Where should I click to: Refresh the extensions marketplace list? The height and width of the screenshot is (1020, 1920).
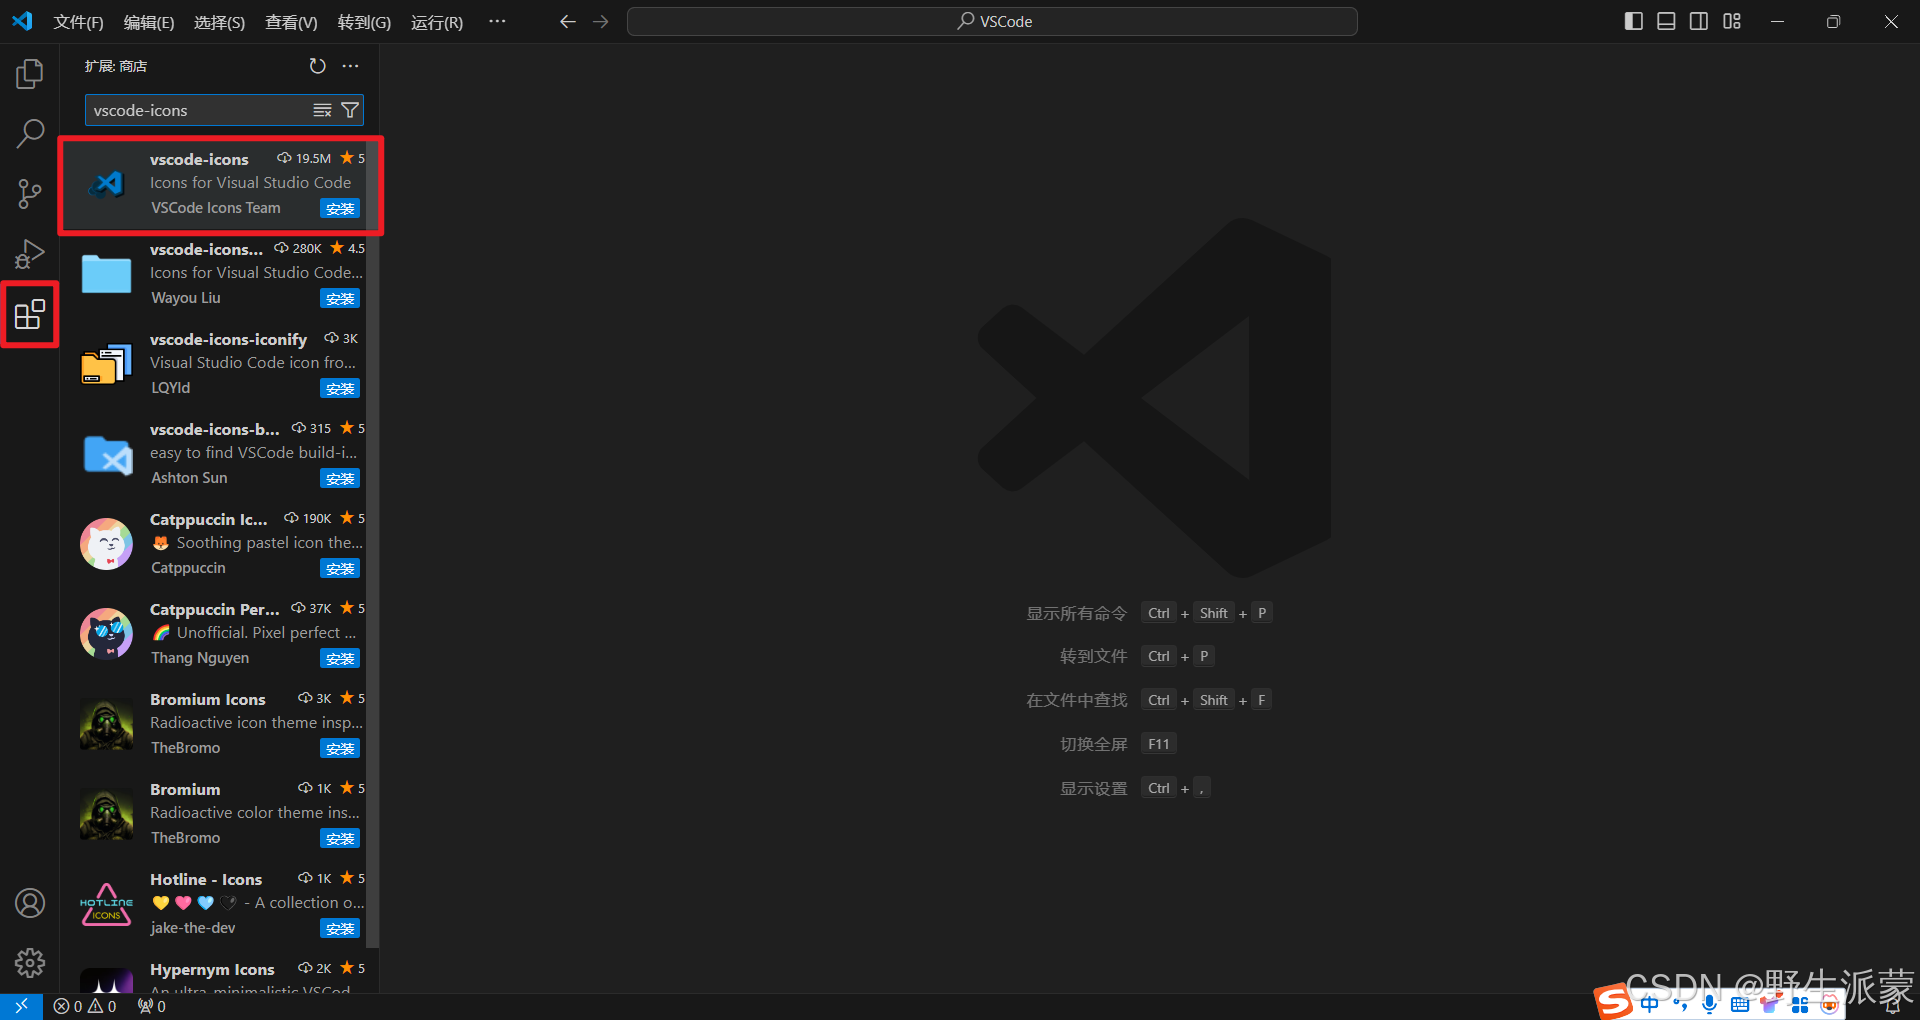317,66
